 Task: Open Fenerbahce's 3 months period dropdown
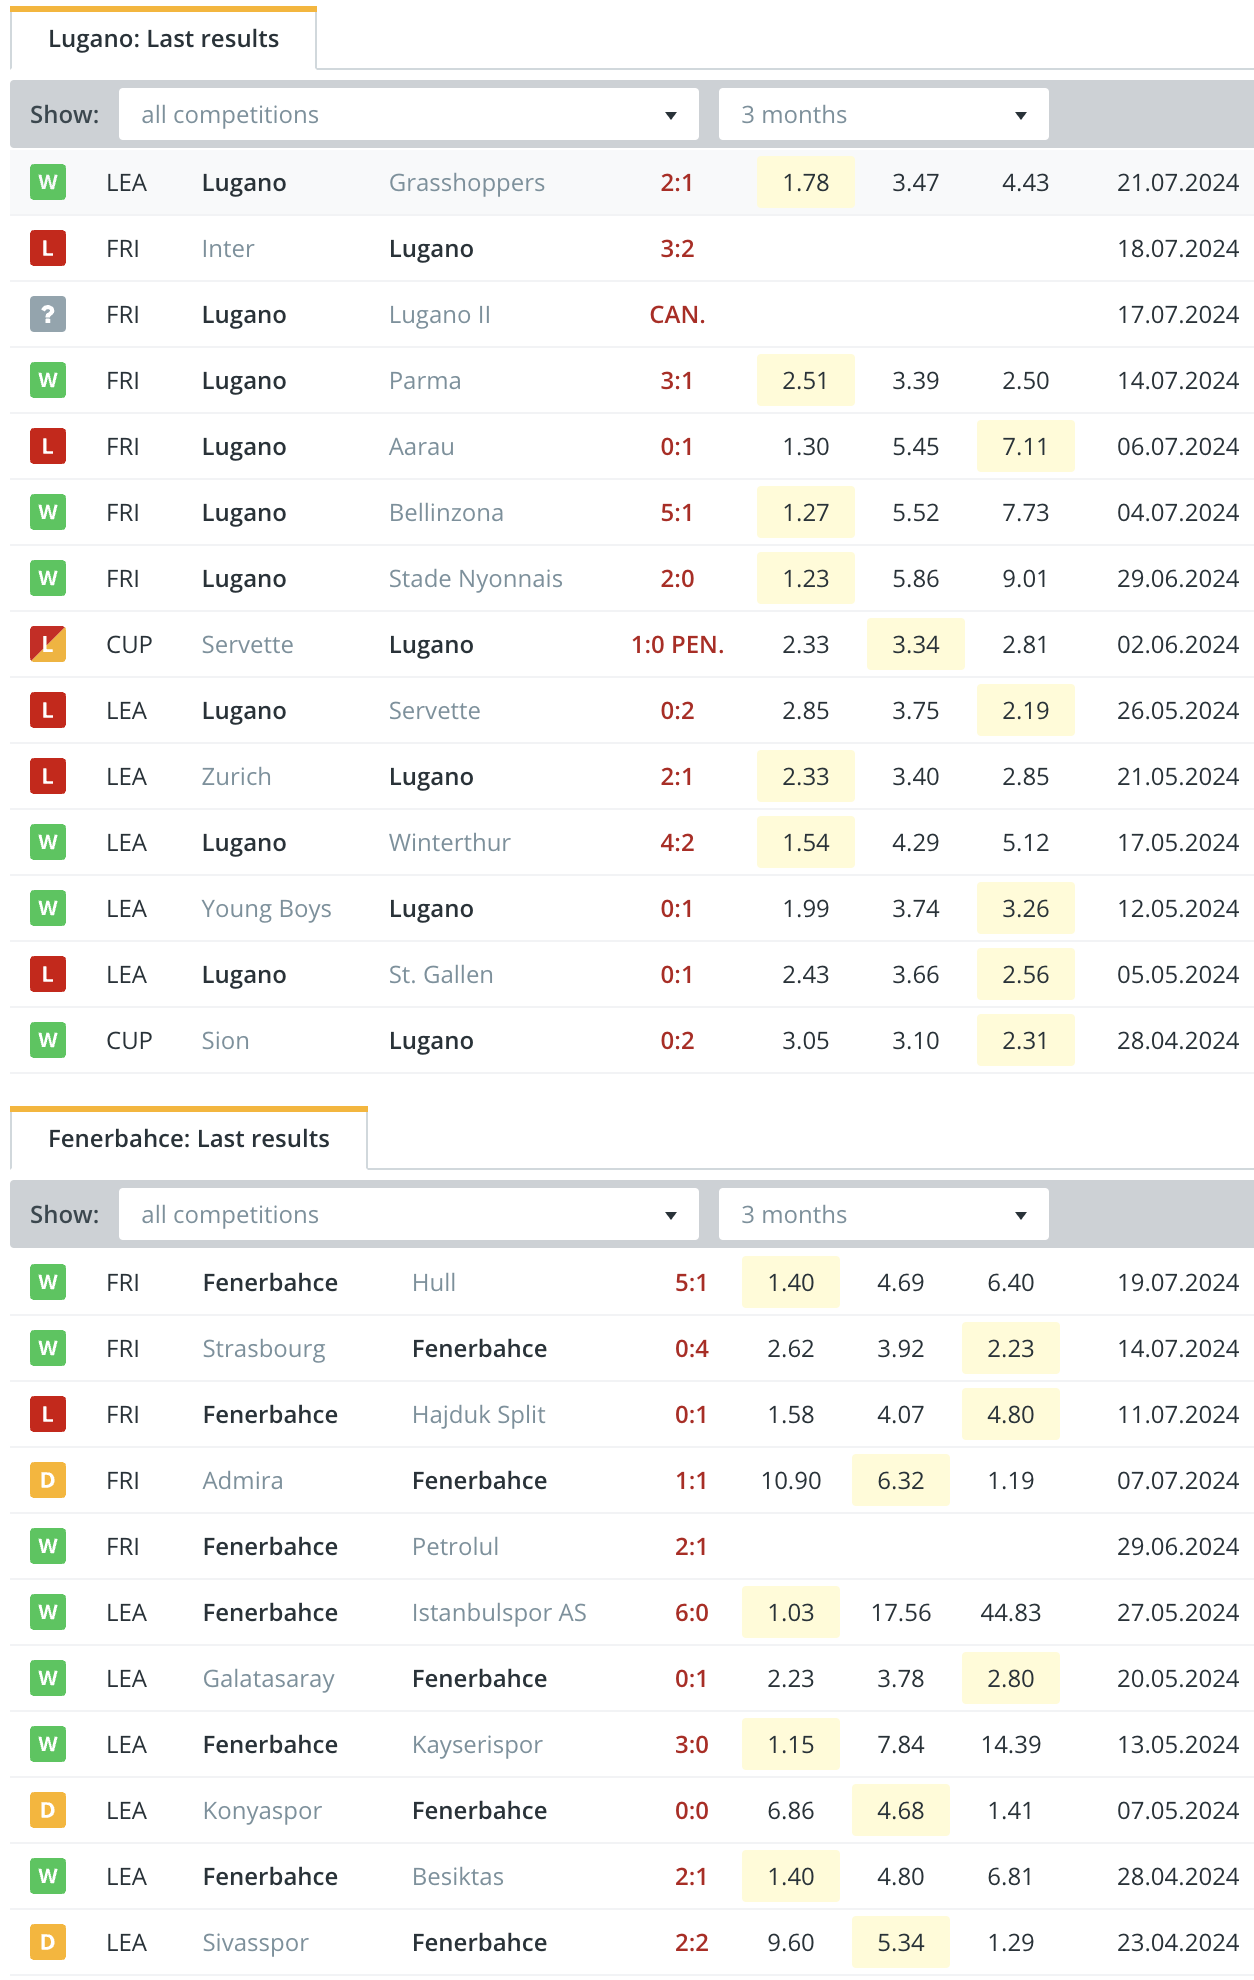point(884,1214)
